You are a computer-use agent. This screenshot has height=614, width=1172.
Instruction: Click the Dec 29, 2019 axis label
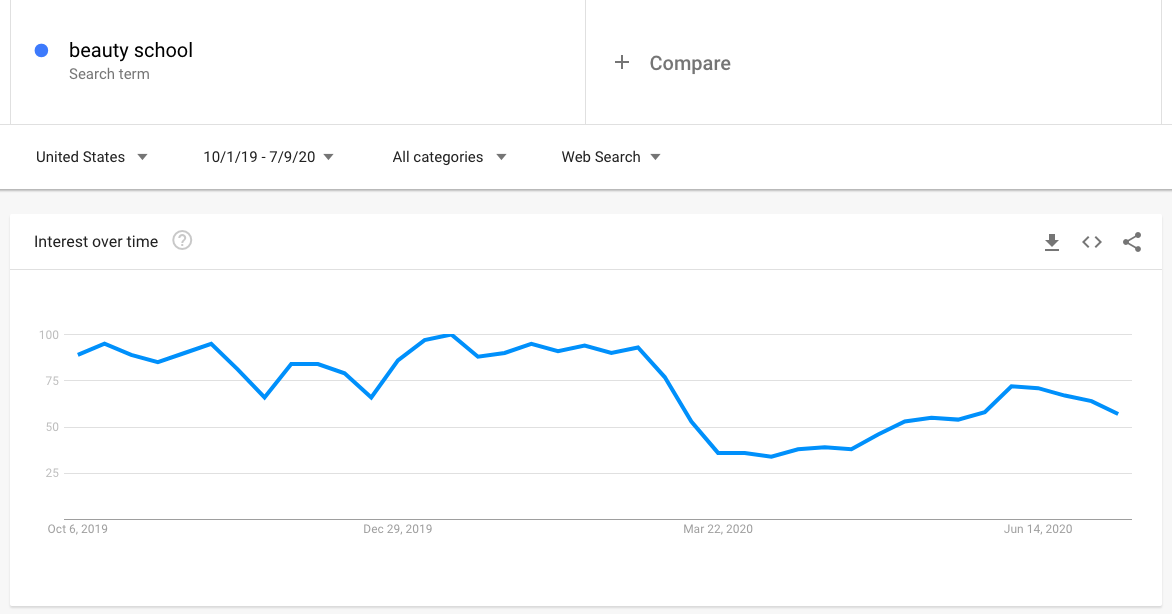[398, 529]
